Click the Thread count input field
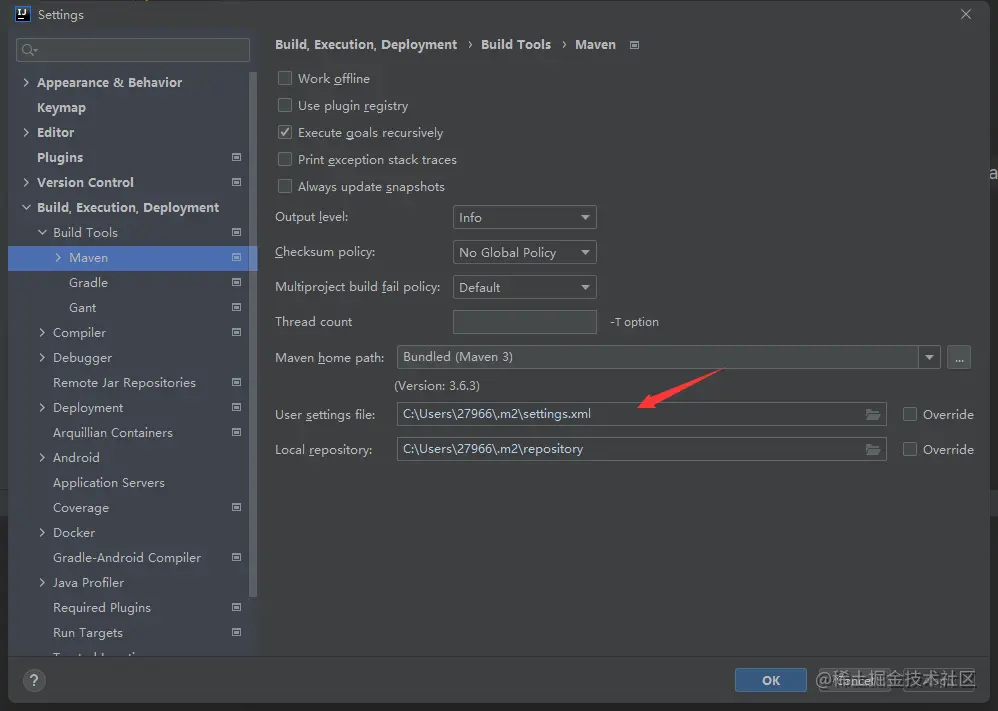Screen dimensions: 998x711 click(x=524, y=322)
